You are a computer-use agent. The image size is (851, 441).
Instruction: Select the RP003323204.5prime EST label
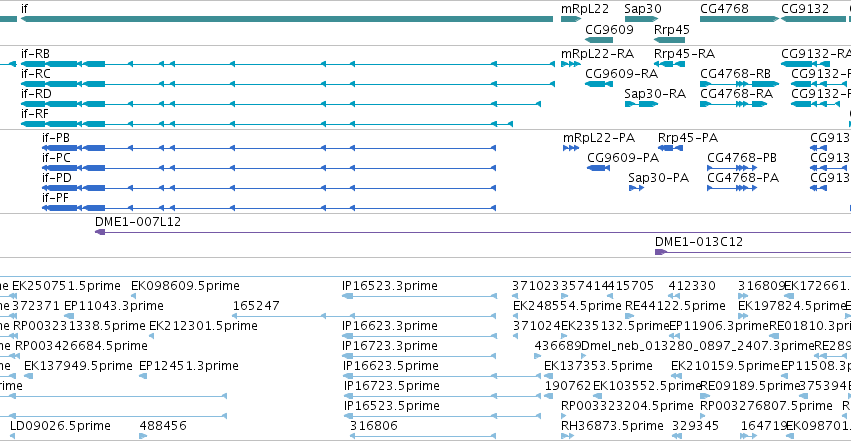pyautogui.click(x=627, y=406)
